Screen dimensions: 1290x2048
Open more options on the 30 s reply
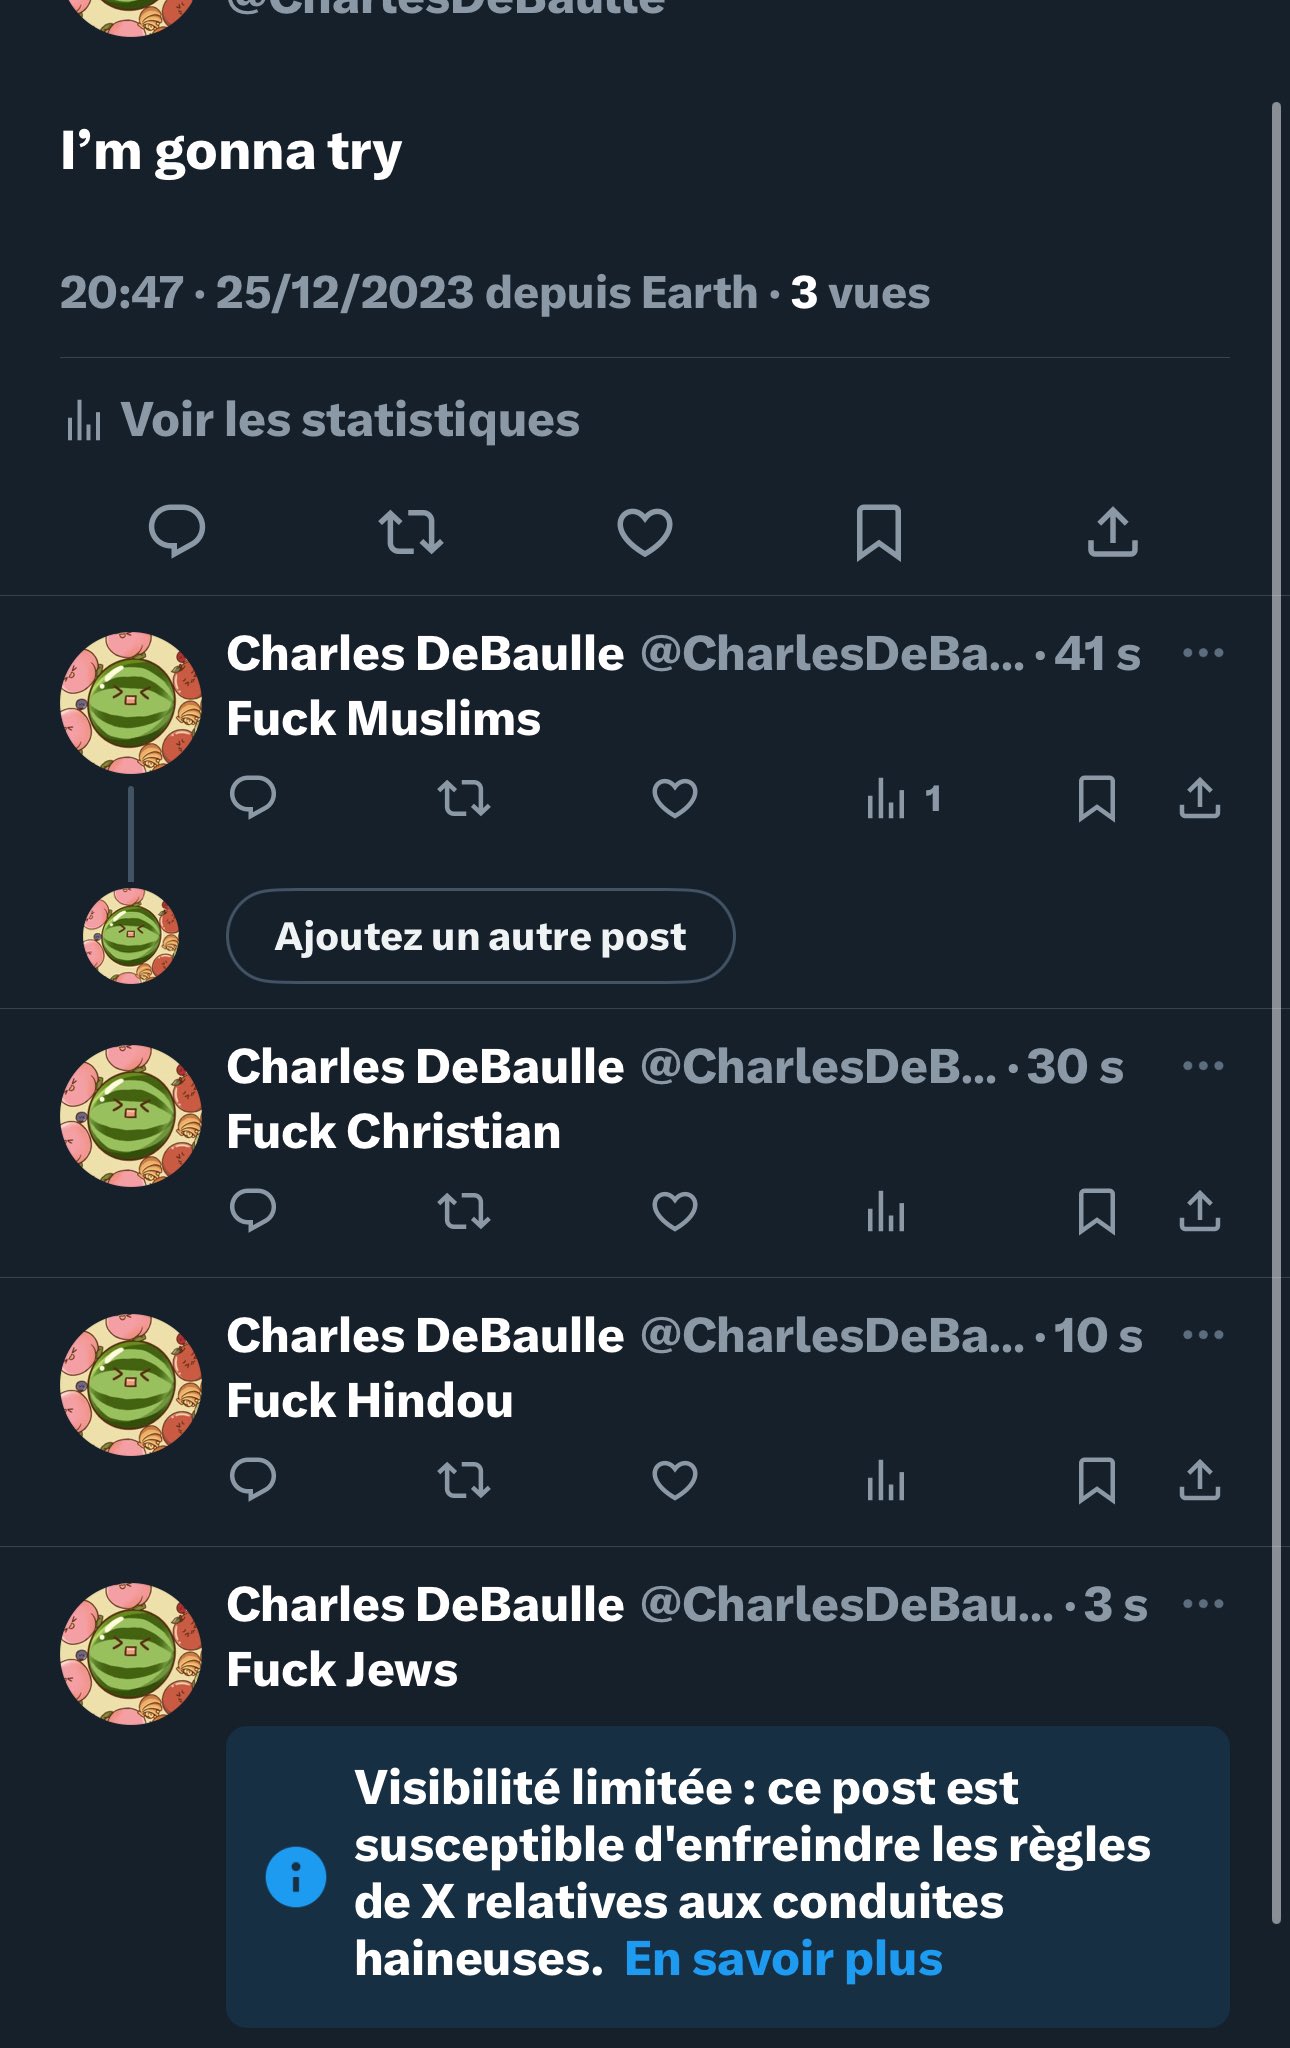pyautogui.click(x=1203, y=1066)
